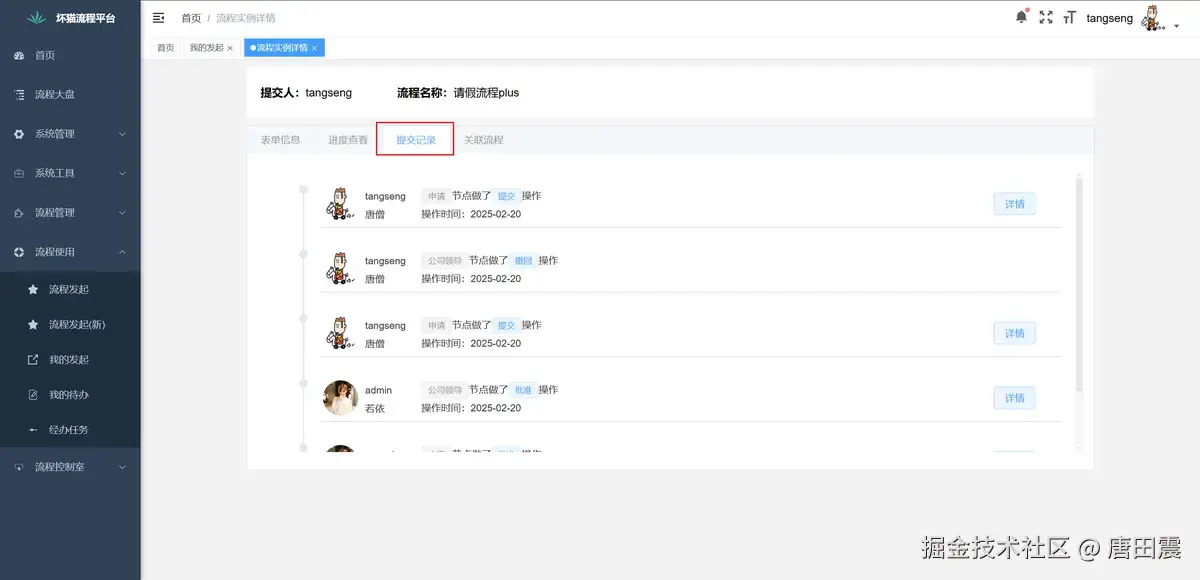Image resolution: width=1200 pixels, height=580 pixels.
Task: Click the 流程大盘 list icon
Action: pyautogui.click(x=19, y=95)
